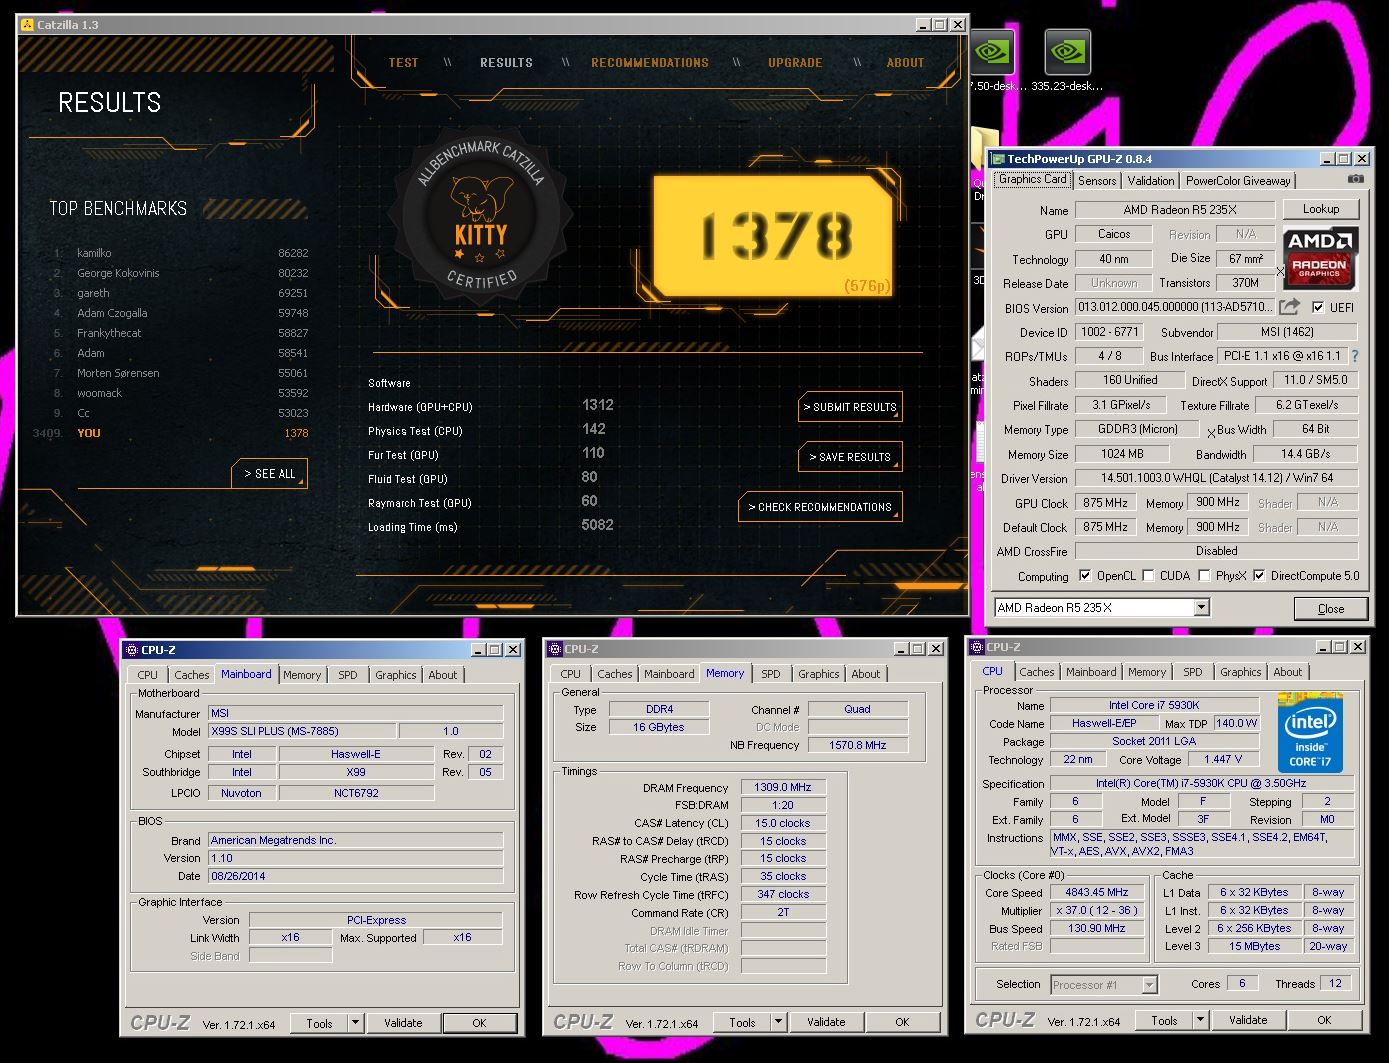Click the yellow 1378 score panel

[x=772, y=236]
